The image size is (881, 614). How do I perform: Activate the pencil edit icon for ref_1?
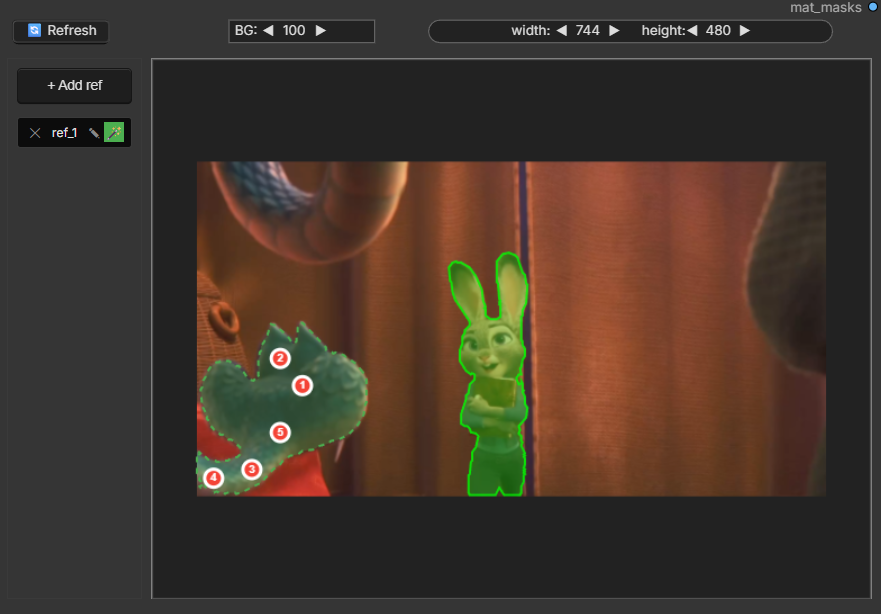[94, 133]
